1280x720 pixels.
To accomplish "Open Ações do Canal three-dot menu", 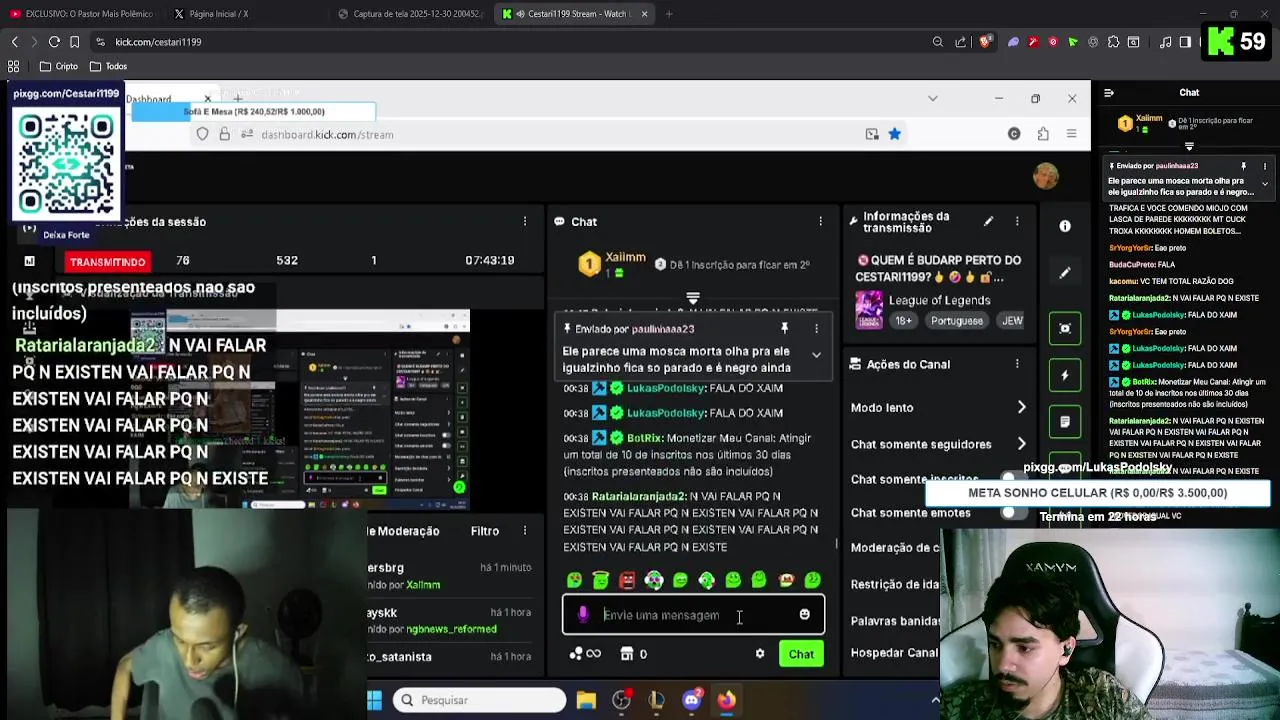I will coord(1017,364).
